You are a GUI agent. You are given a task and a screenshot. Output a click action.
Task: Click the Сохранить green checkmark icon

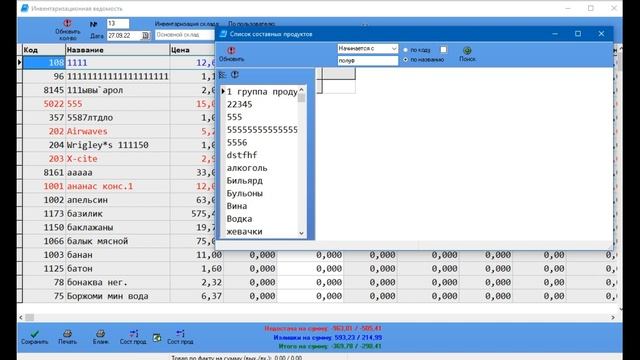pos(35,334)
